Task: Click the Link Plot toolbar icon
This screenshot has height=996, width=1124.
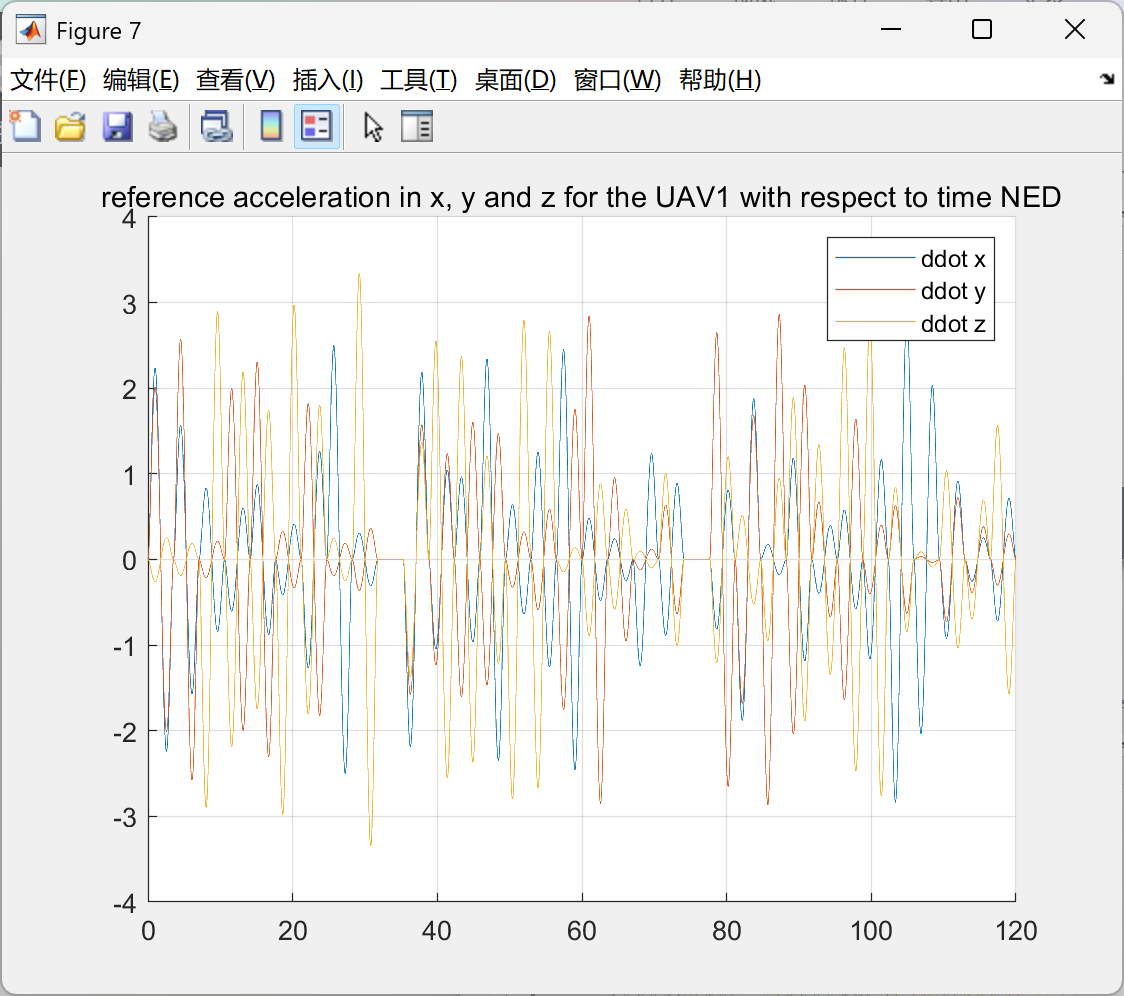Action: (x=216, y=127)
